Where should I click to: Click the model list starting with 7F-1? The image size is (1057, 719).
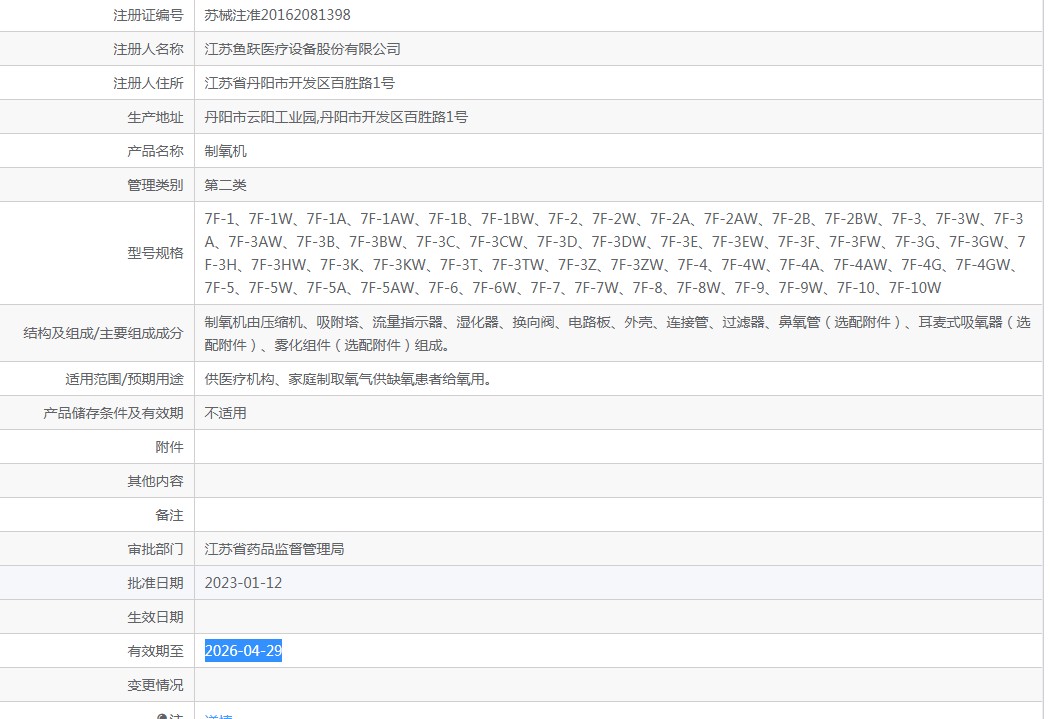point(615,253)
